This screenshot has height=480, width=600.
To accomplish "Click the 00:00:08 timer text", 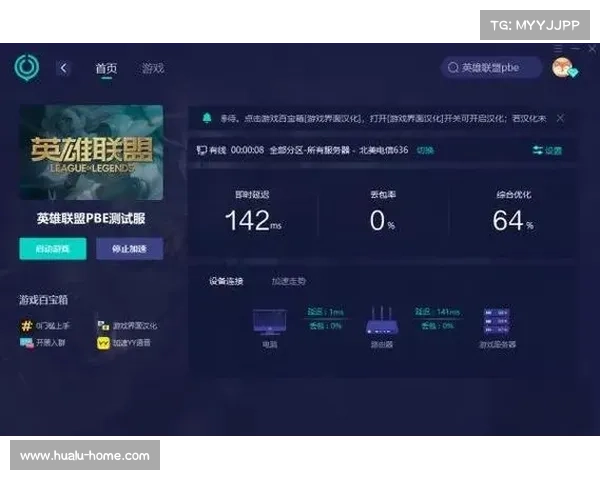I will click(247, 150).
